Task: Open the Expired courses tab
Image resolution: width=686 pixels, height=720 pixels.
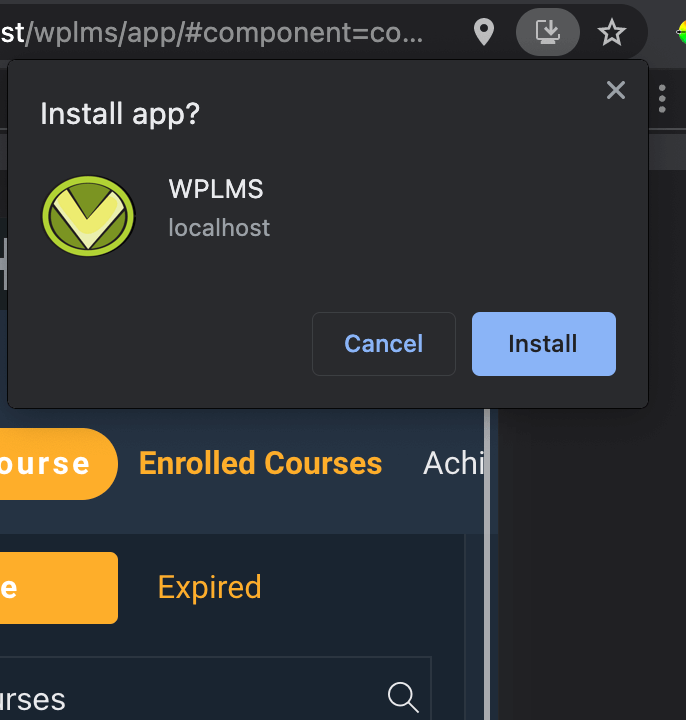Action: point(209,587)
